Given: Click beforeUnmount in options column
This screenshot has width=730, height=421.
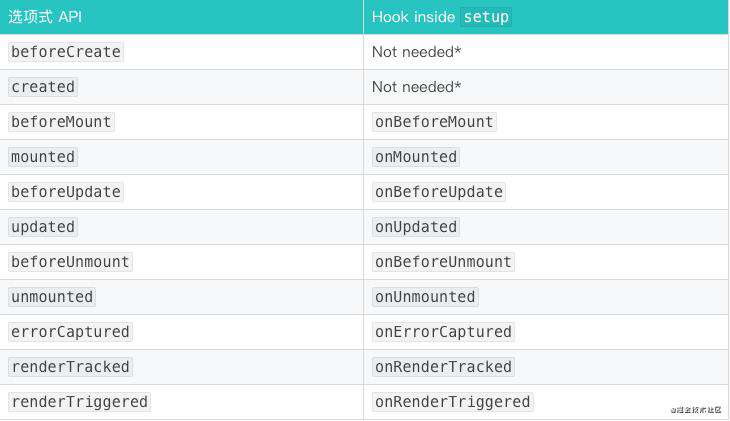Looking at the screenshot, I should [70, 262].
